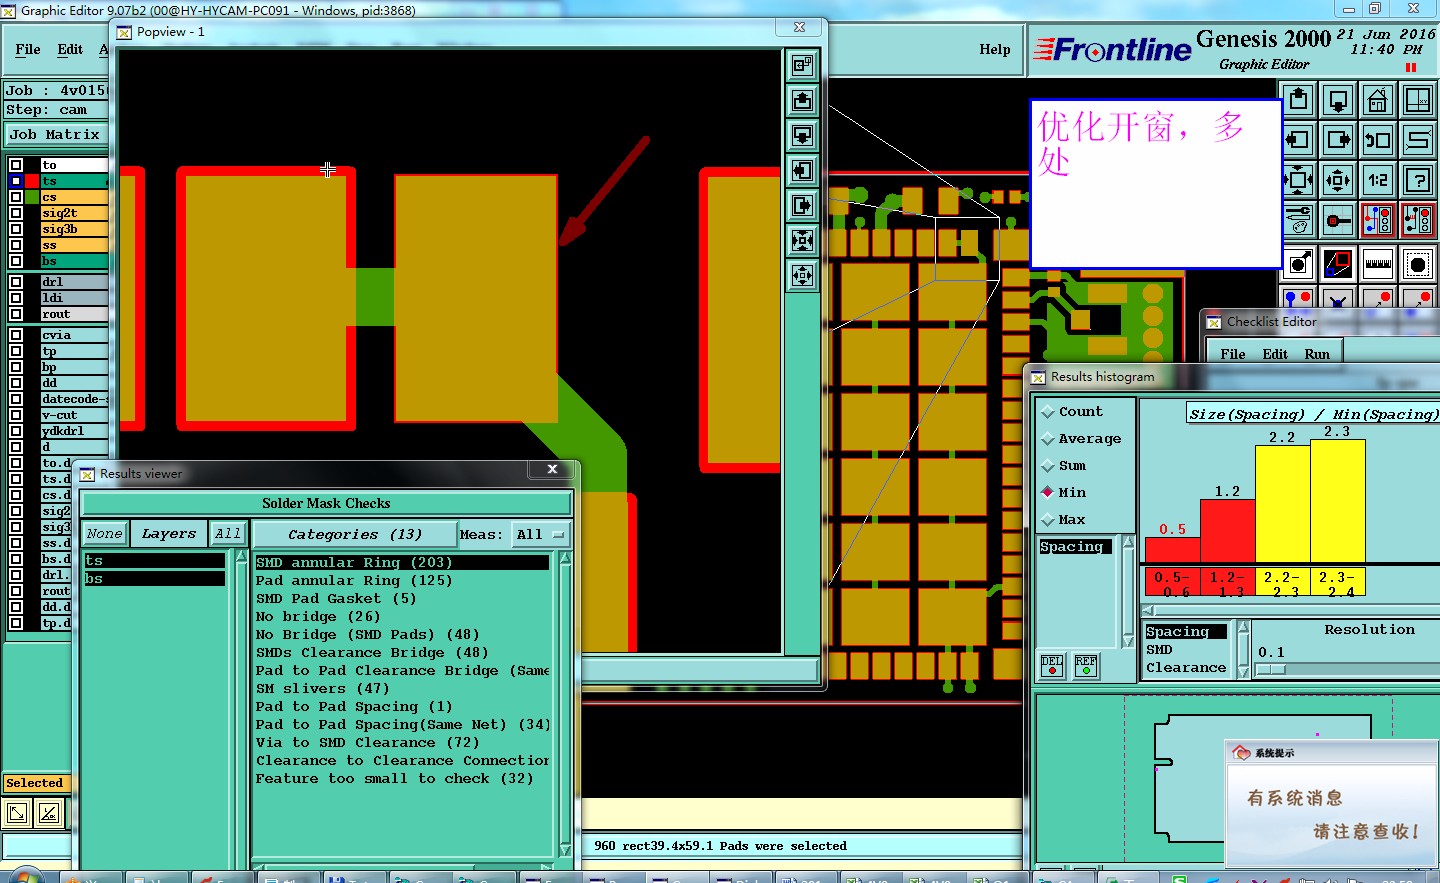Click zoom outward arrows icon in Popview
This screenshot has width=1440, height=883.
point(803,276)
